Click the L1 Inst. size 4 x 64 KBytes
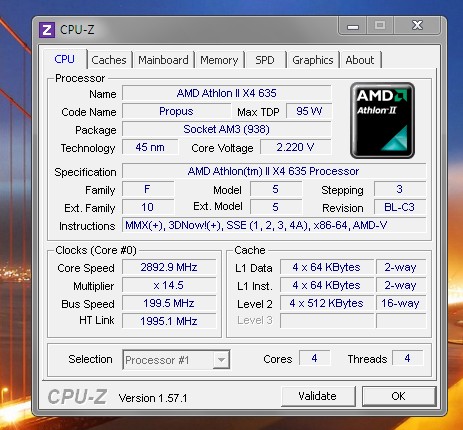The width and height of the screenshot is (463, 430). click(x=327, y=285)
